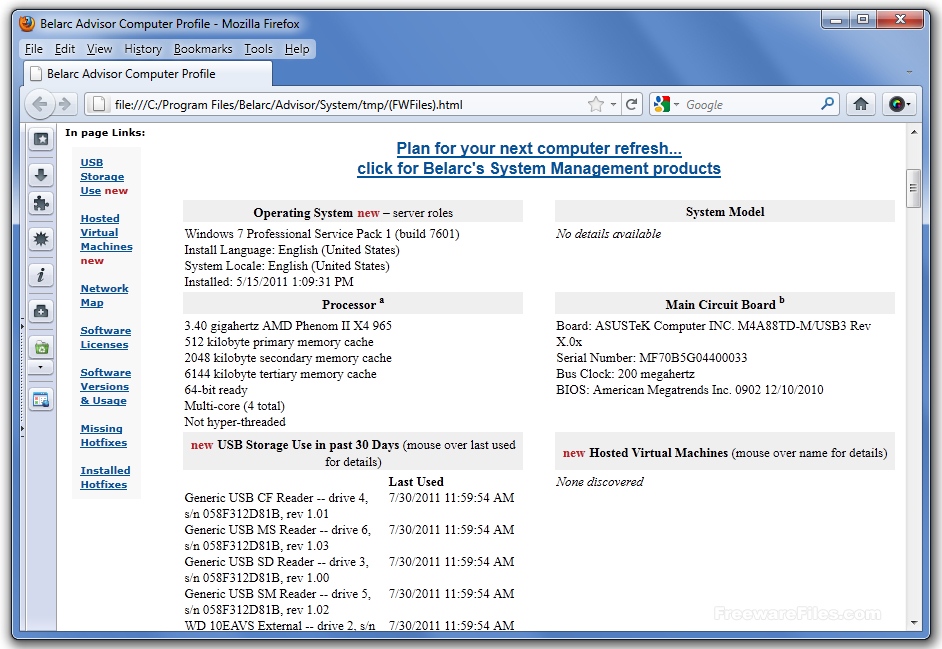Screen dimensions: 942x649
Task: Open dropdown below the recycle folder icon
Action: (x=41, y=367)
